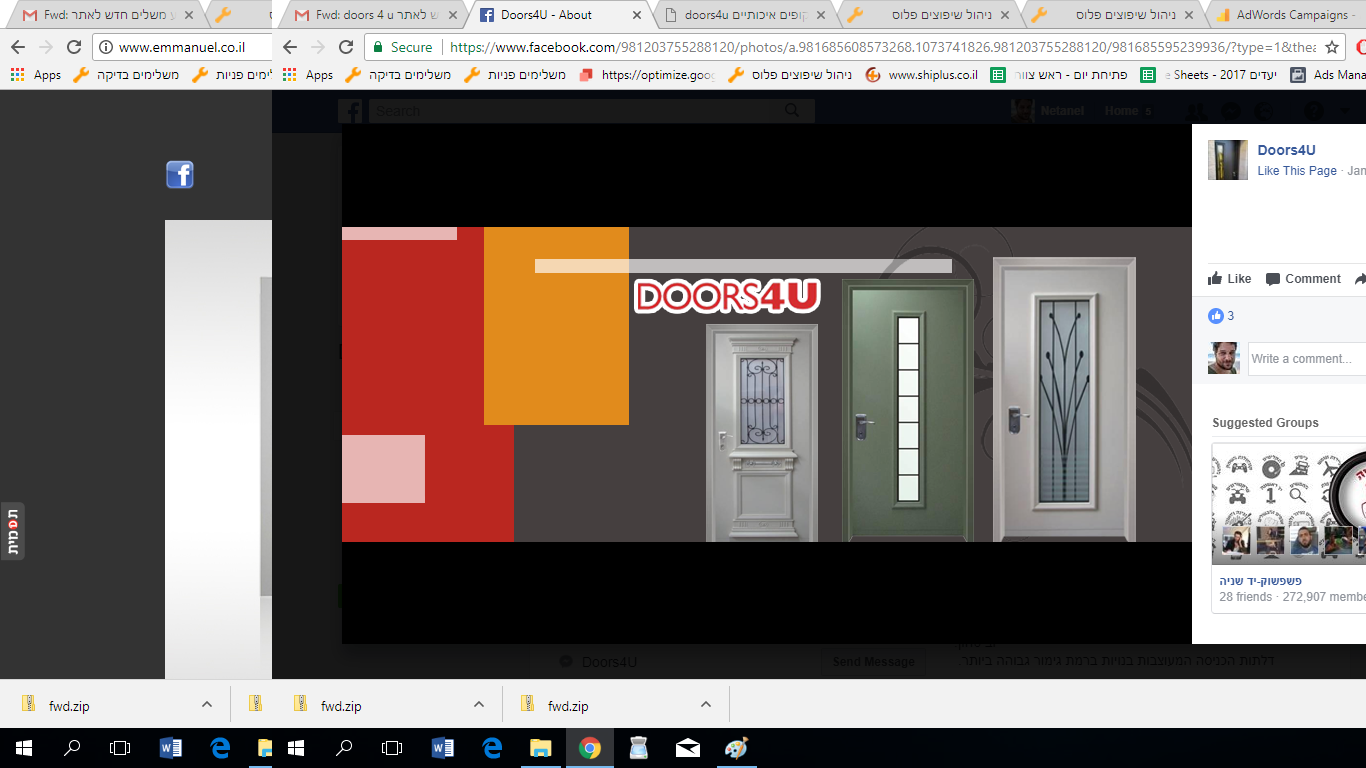Viewport: 1366px width, 768px height.
Task: Open Google Chrome from the taskbar
Action: coord(589,748)
